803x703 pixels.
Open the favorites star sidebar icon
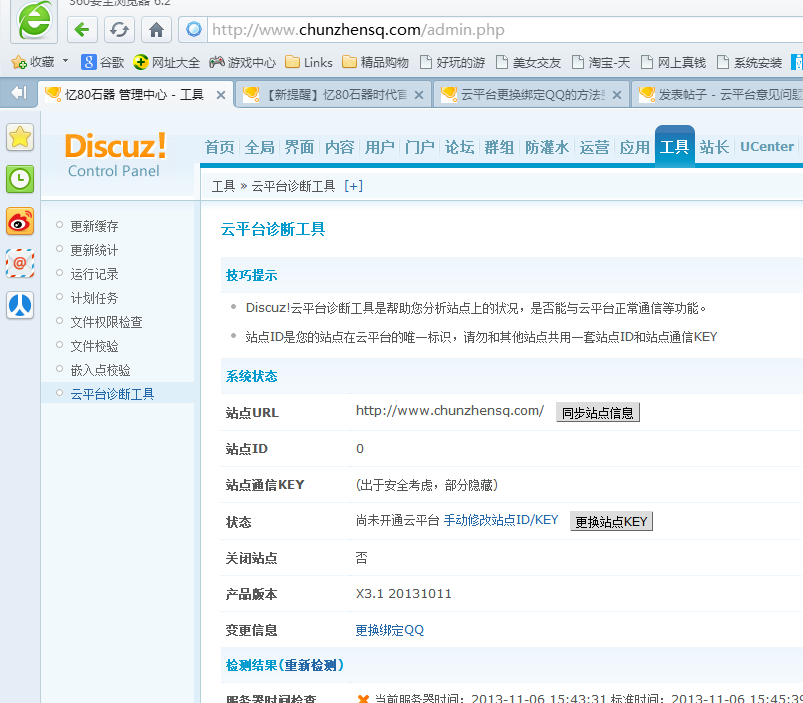20,137
